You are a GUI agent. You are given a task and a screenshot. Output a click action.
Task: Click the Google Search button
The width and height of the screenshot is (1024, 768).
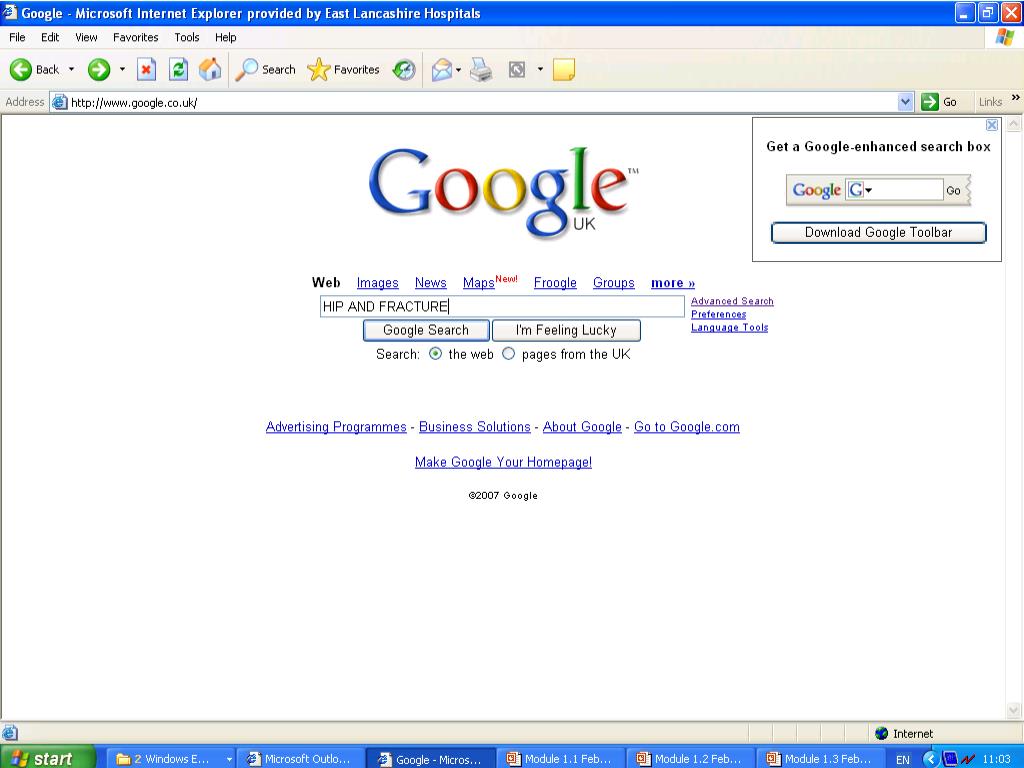[426, 330]
